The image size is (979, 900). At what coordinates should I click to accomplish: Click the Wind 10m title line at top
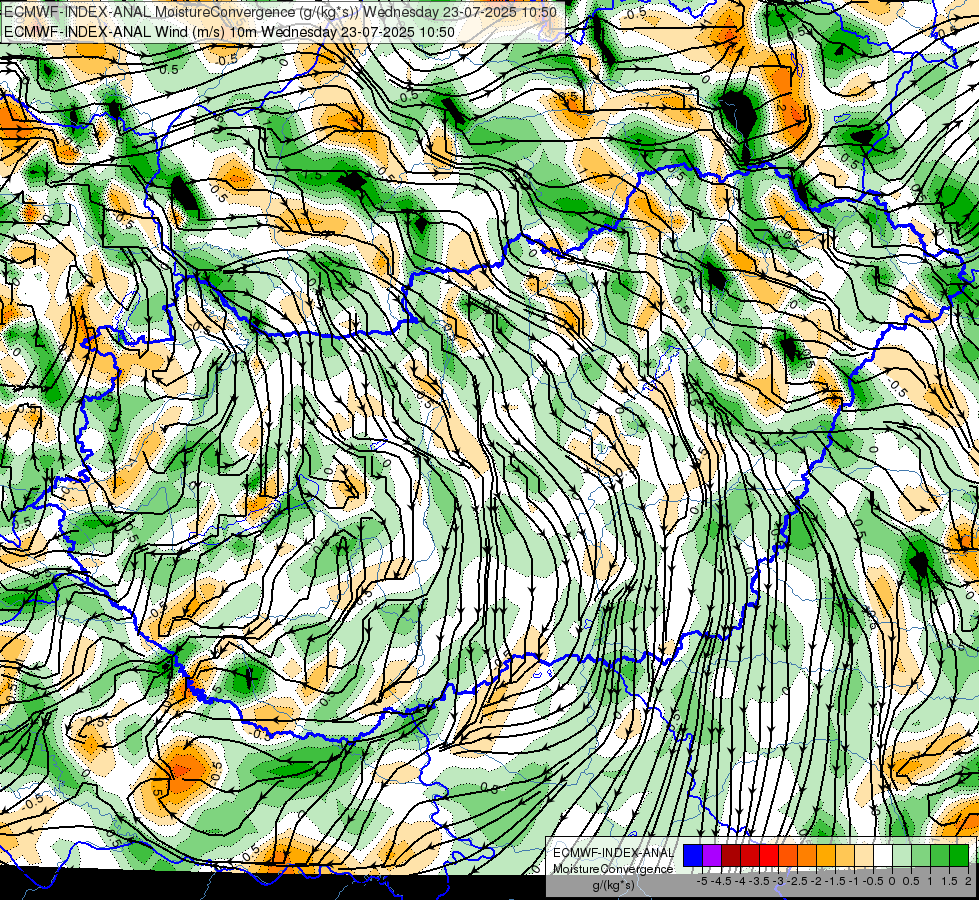tap(229, 32)
